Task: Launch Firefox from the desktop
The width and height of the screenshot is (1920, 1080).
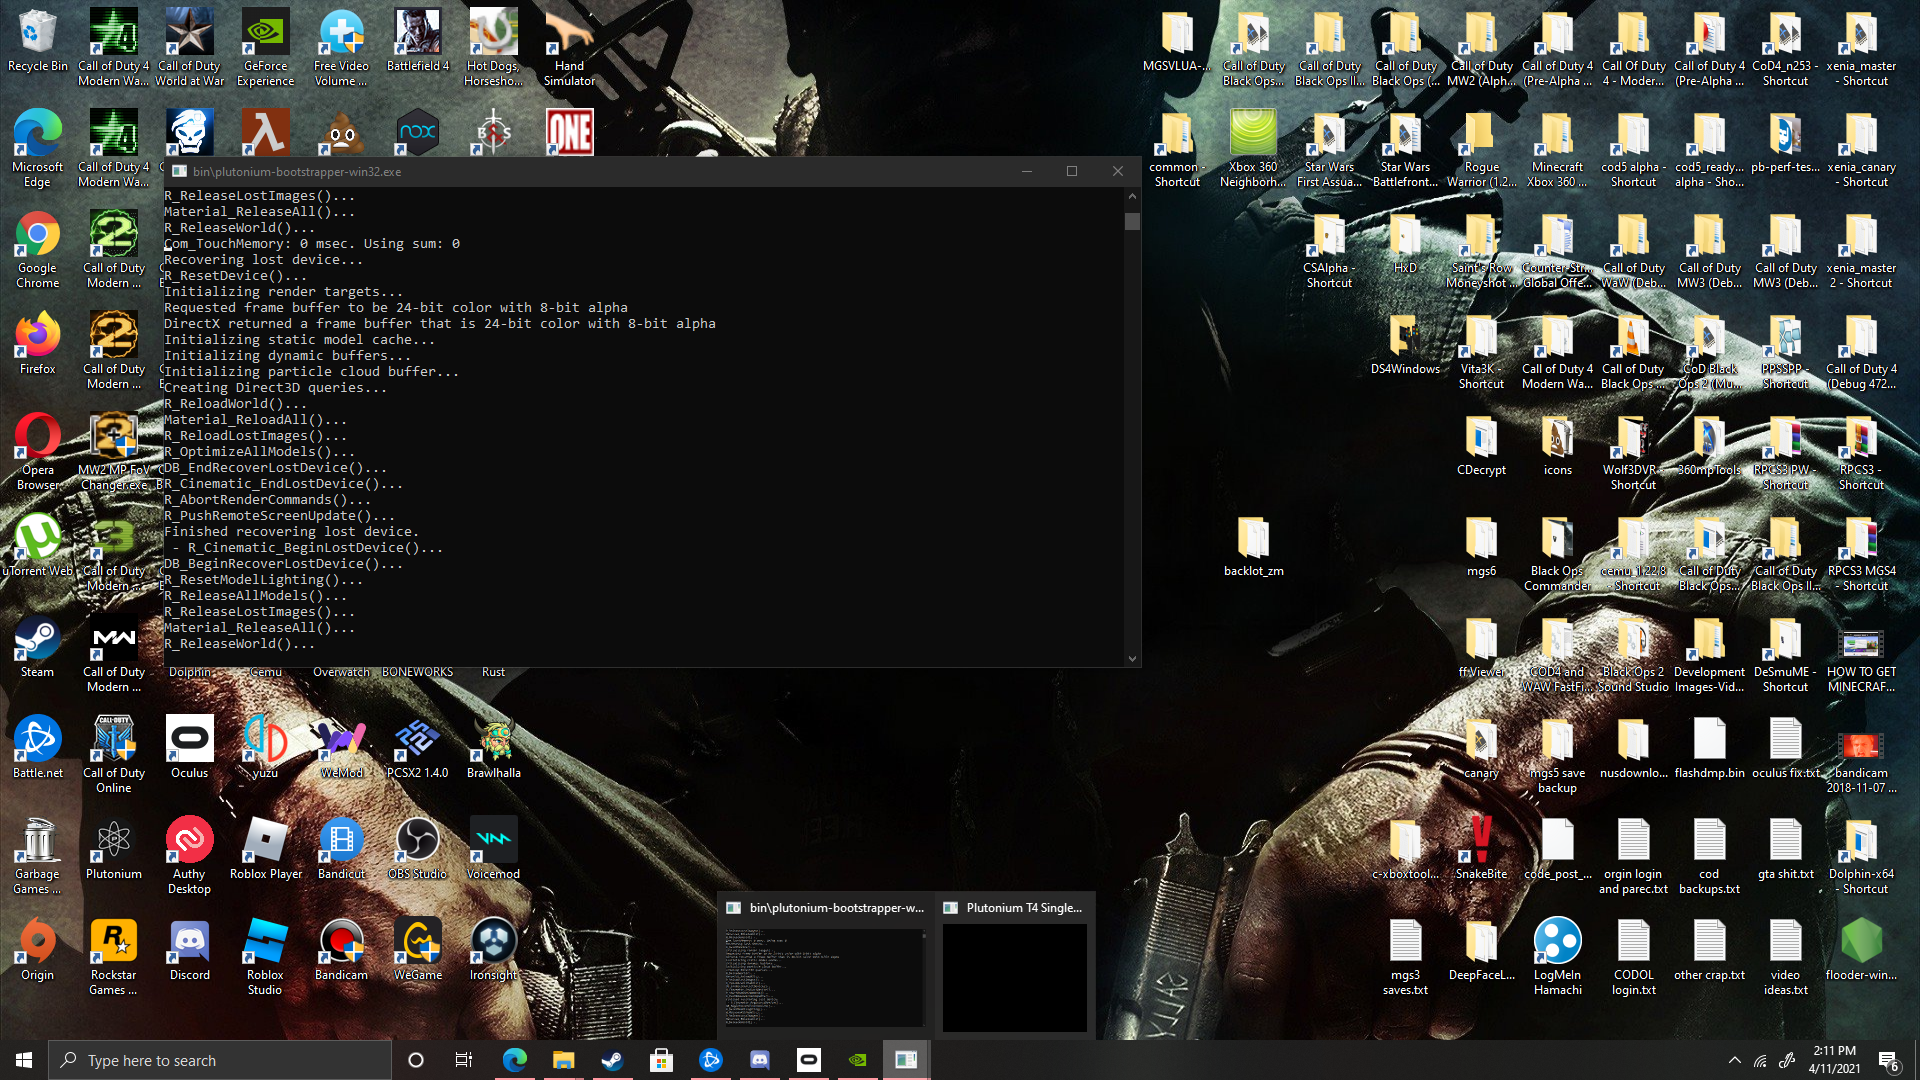Action: pos(37,344)
